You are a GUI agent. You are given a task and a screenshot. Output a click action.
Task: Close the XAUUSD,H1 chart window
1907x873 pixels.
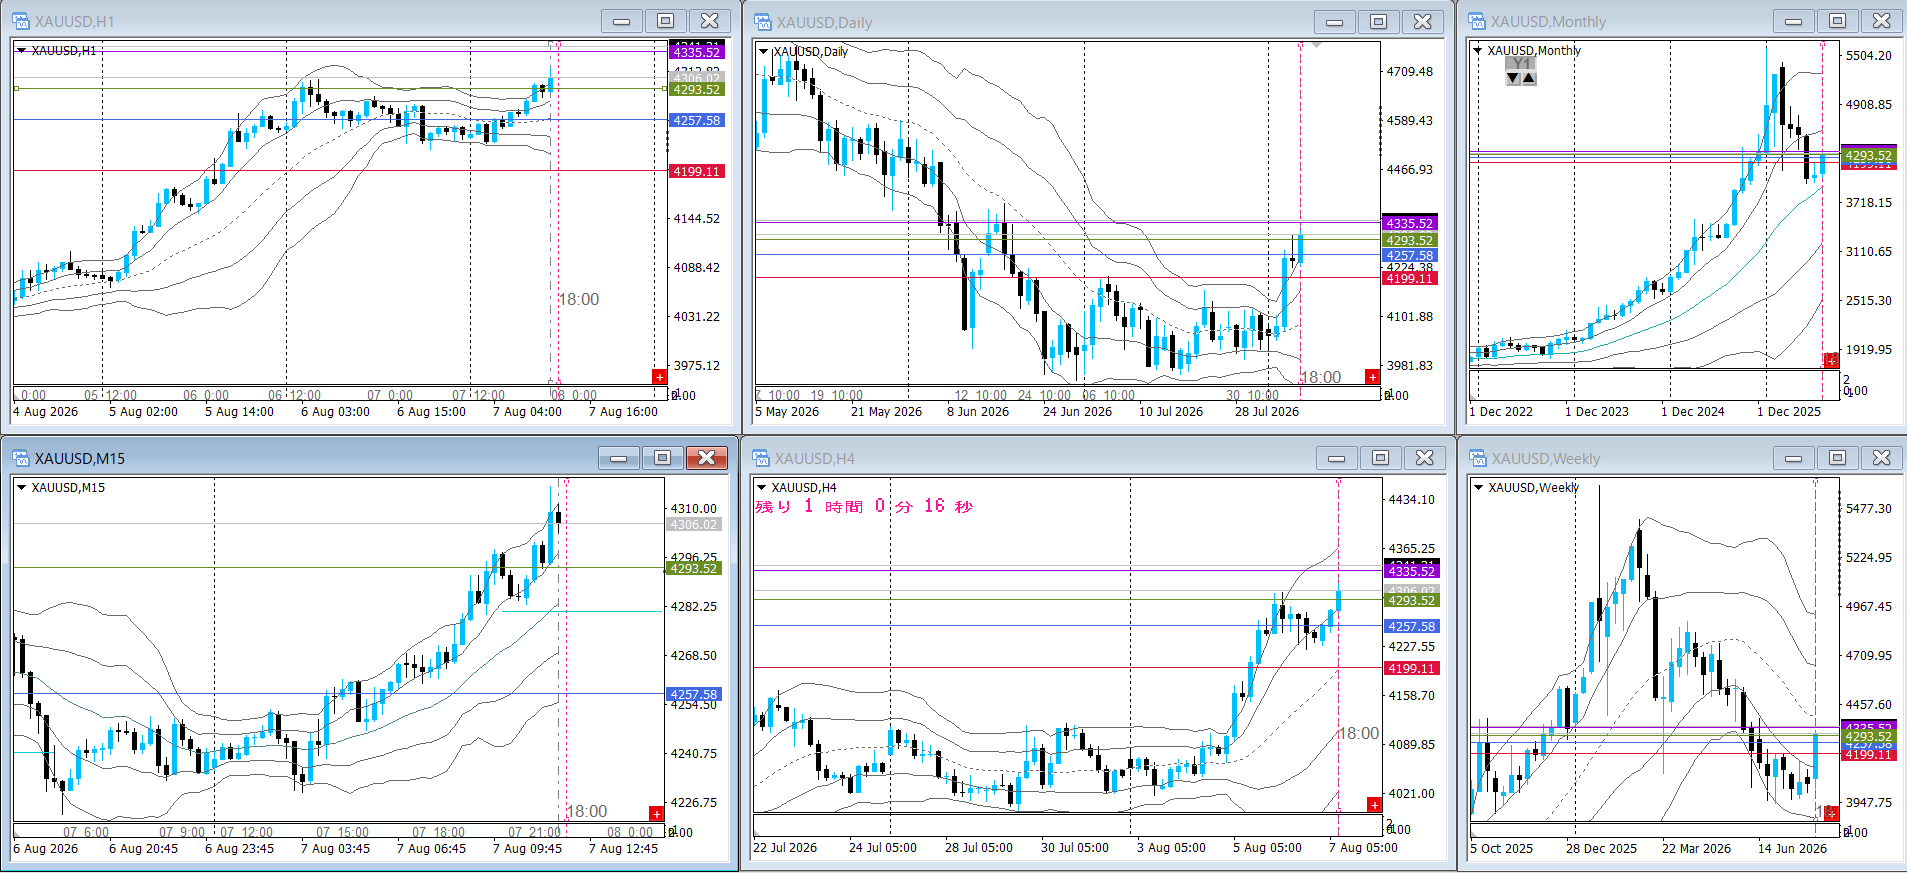[710, 21]
